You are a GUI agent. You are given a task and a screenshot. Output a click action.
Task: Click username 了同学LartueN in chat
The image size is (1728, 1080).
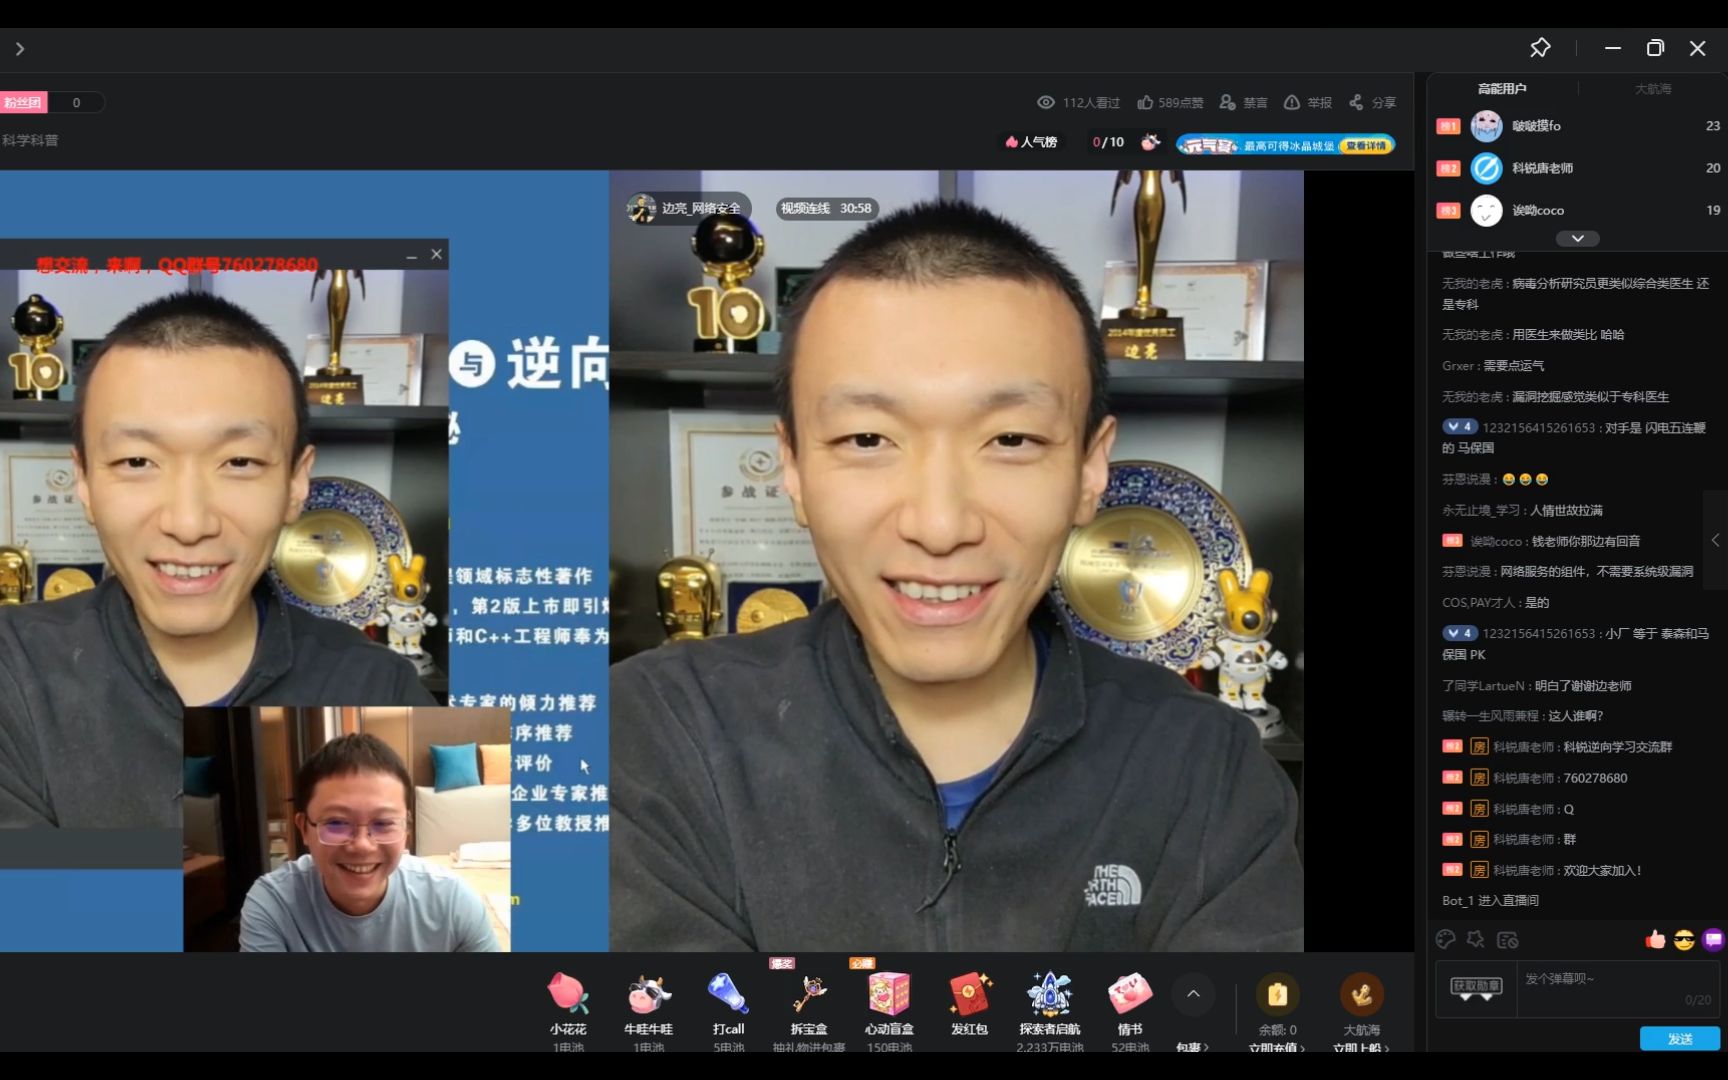(1483, 686)
